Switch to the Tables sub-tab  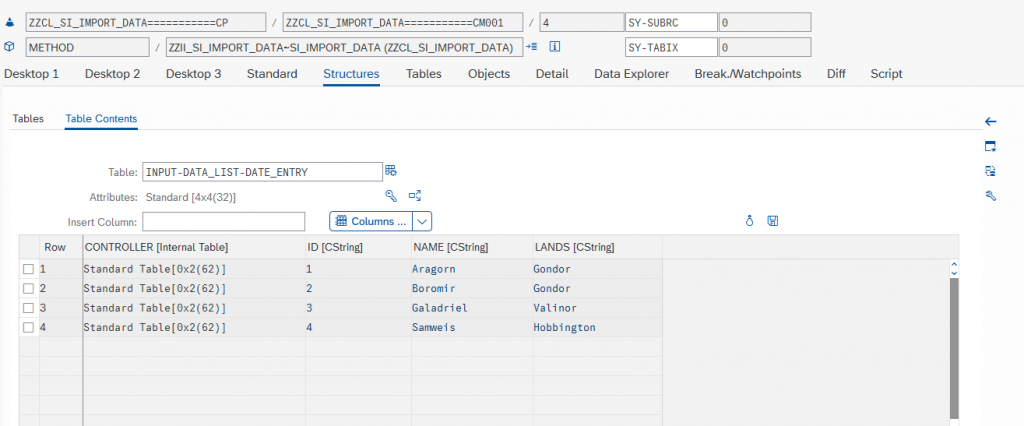point(28,119)
